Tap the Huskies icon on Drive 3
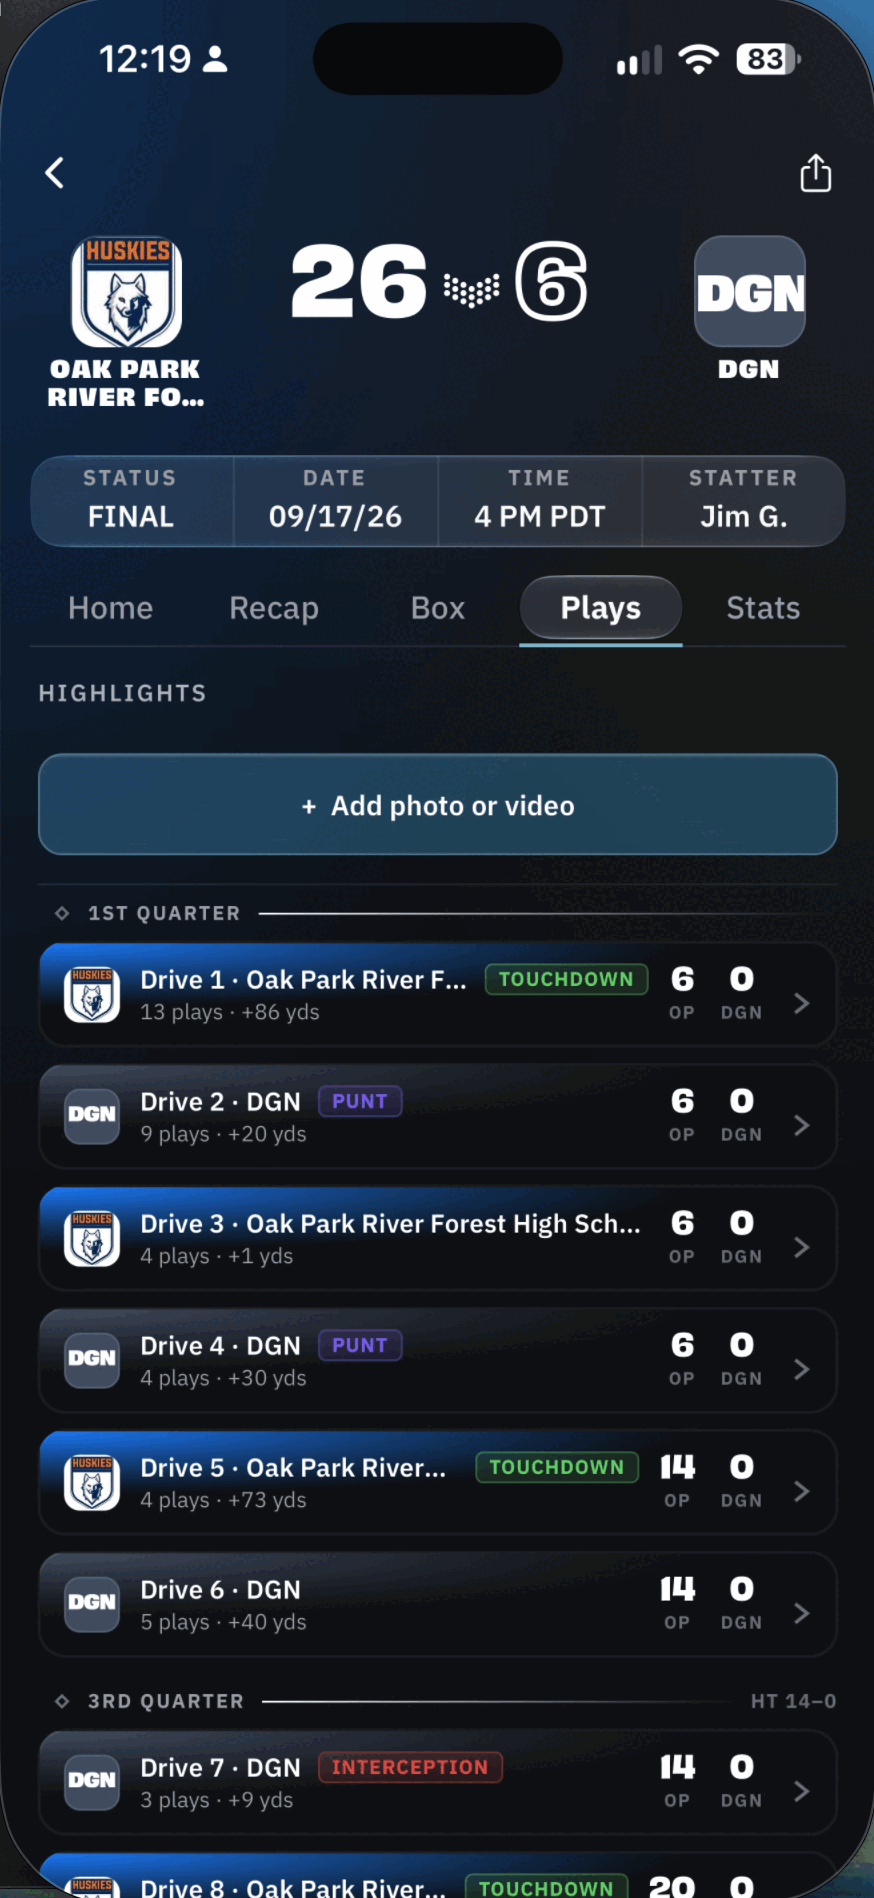This screenshot has height=1898, width=874. pyautogui.click(x=92, y=1238)
